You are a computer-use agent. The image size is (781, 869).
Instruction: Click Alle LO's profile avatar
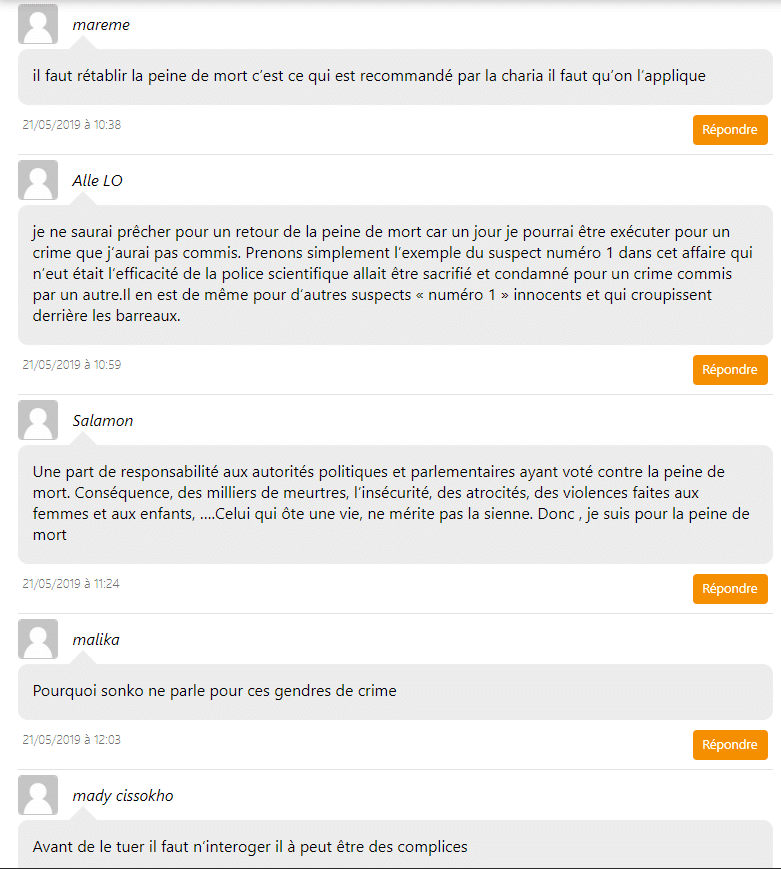tap(38, 180)
